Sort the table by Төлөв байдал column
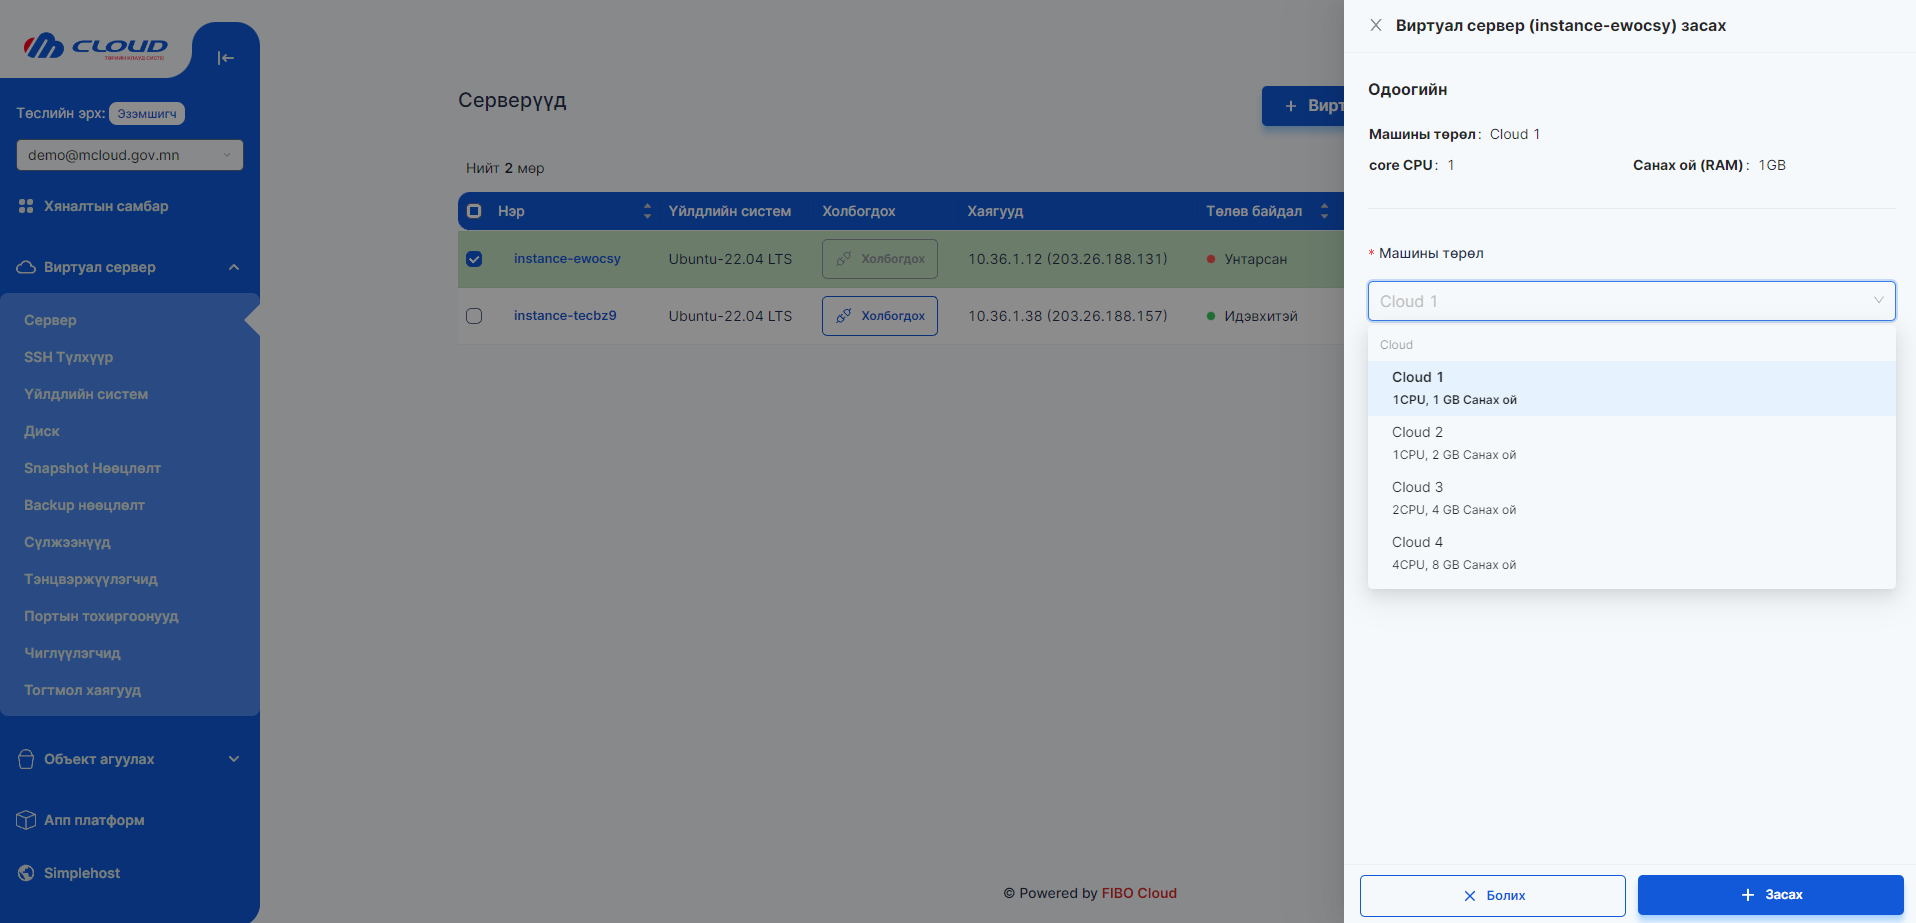This screenshot has width=1916, height=923. tap(1324, 211)
